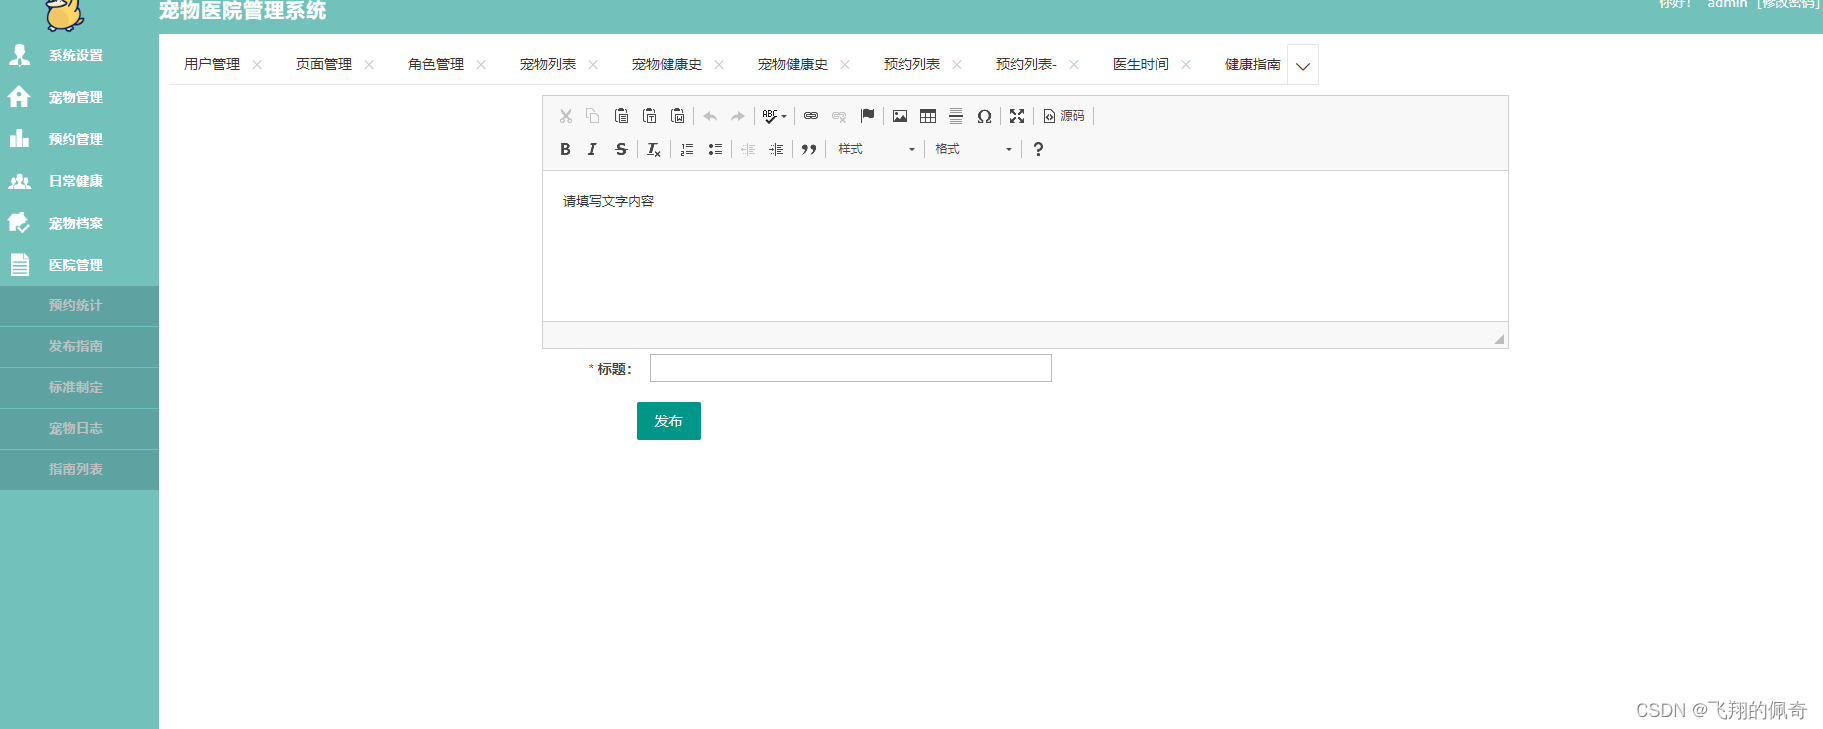Switch to the 医生时间 tab
1823x729 pixels.
(1141, 64)
